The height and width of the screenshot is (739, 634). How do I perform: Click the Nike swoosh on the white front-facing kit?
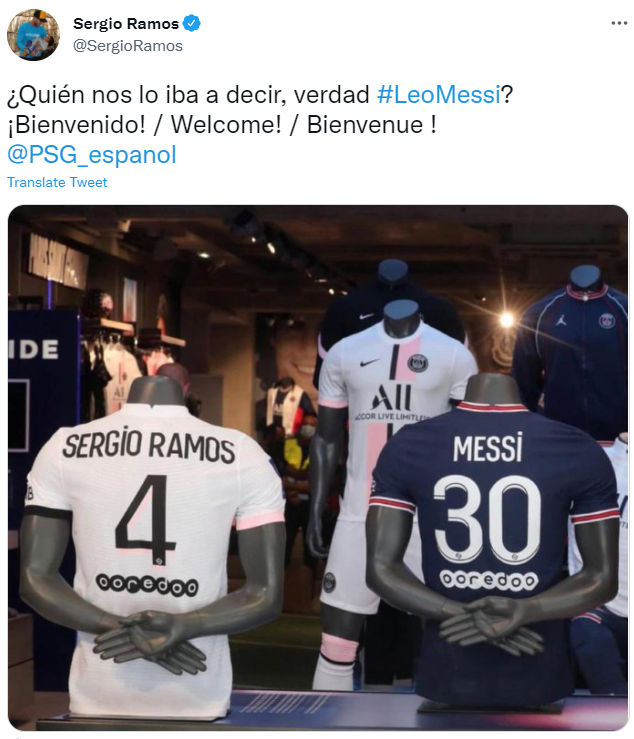click(x=370, y=363)
